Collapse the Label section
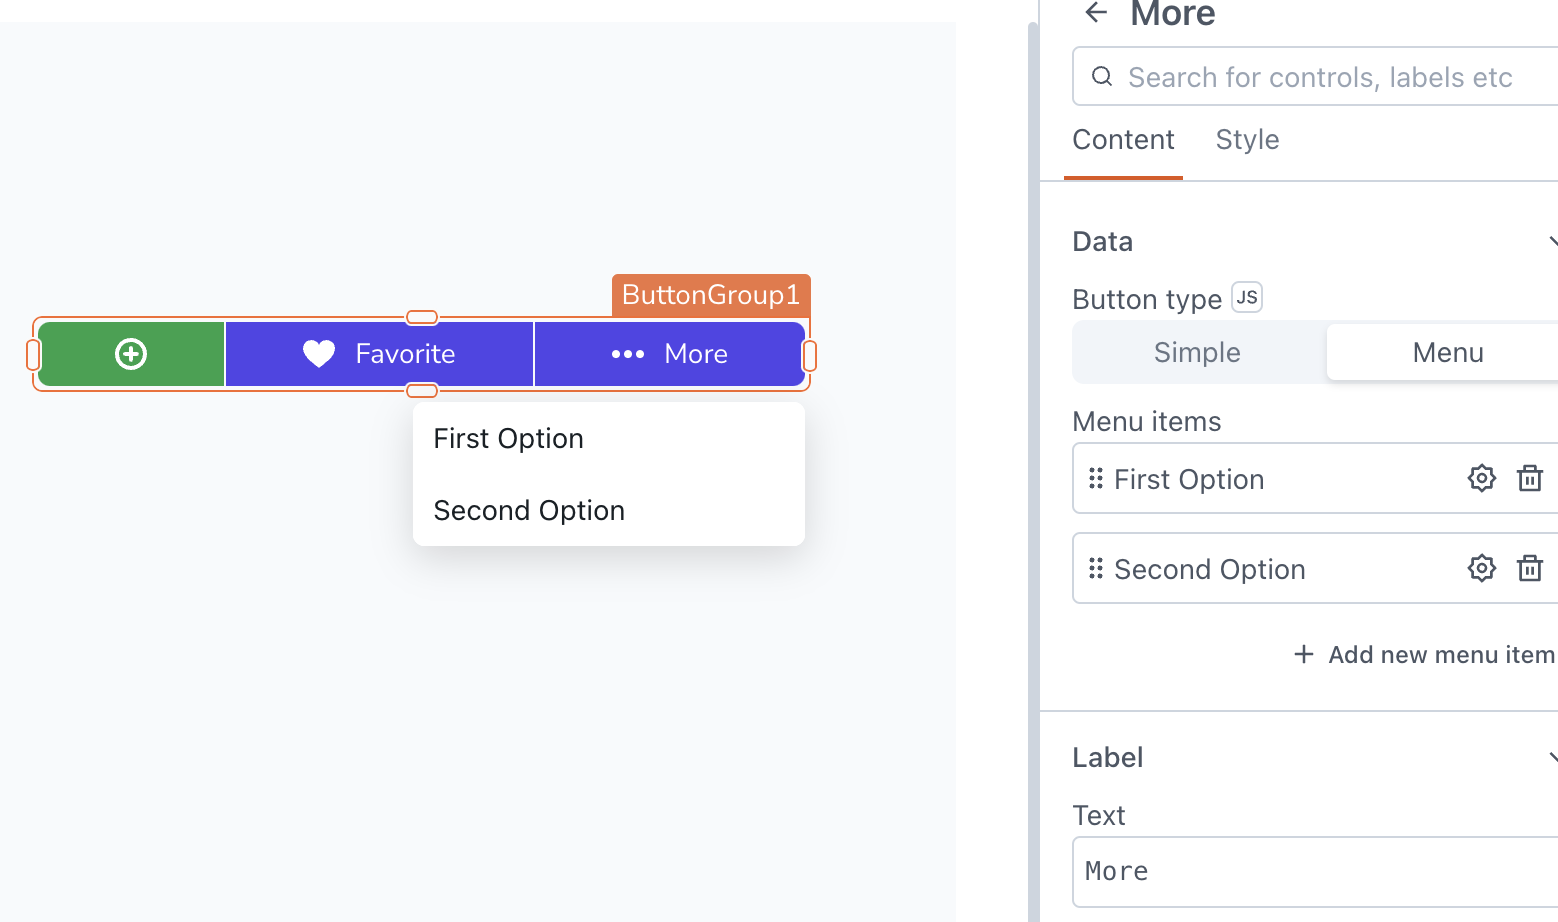The height and width of the screenshot is (922, 1558). [x=1552, y=757]
